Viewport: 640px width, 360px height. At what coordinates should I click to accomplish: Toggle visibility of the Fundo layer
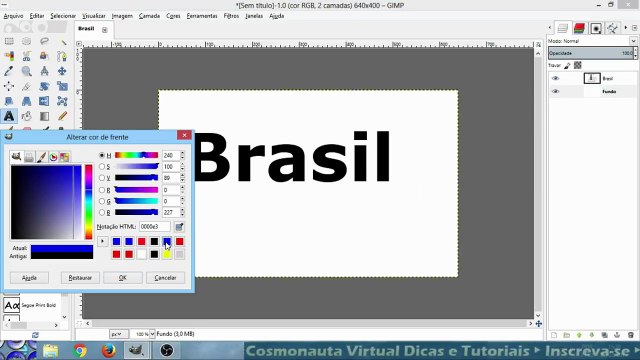pyautogui.click(x=556, y=91)
